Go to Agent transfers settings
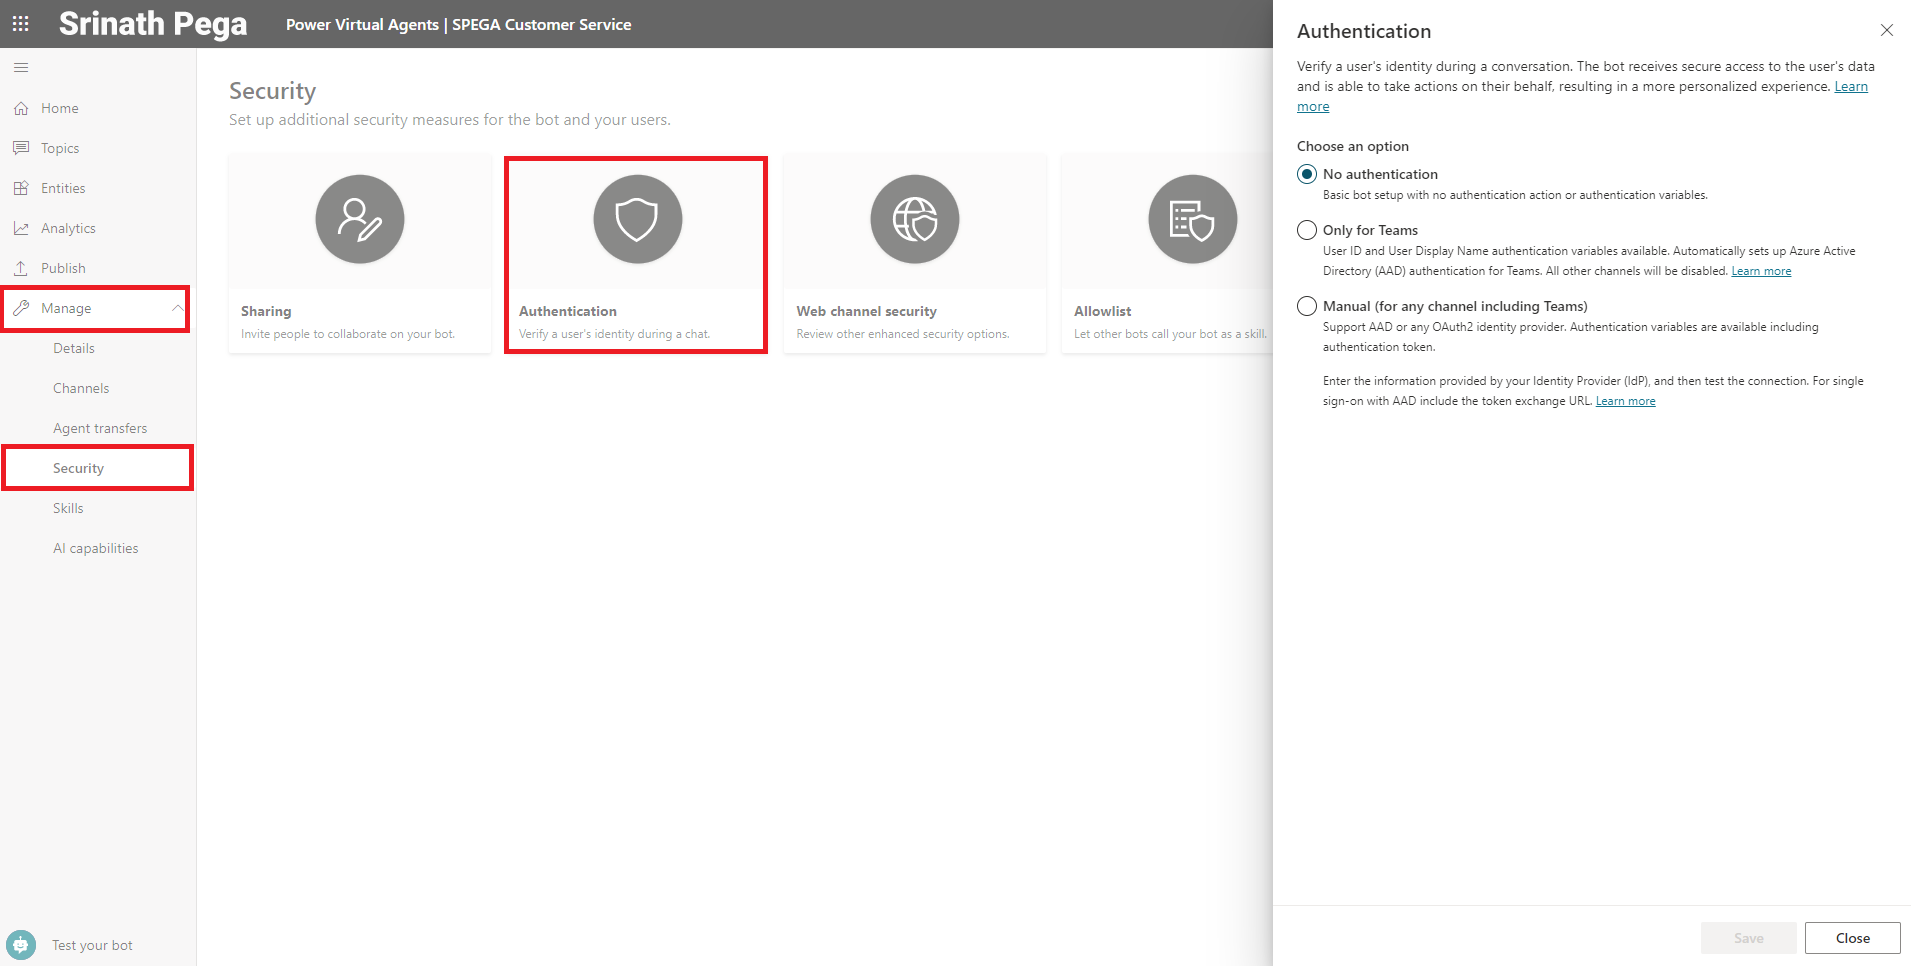The height and width of the screenshot is (966, 1911). [100, 428]
